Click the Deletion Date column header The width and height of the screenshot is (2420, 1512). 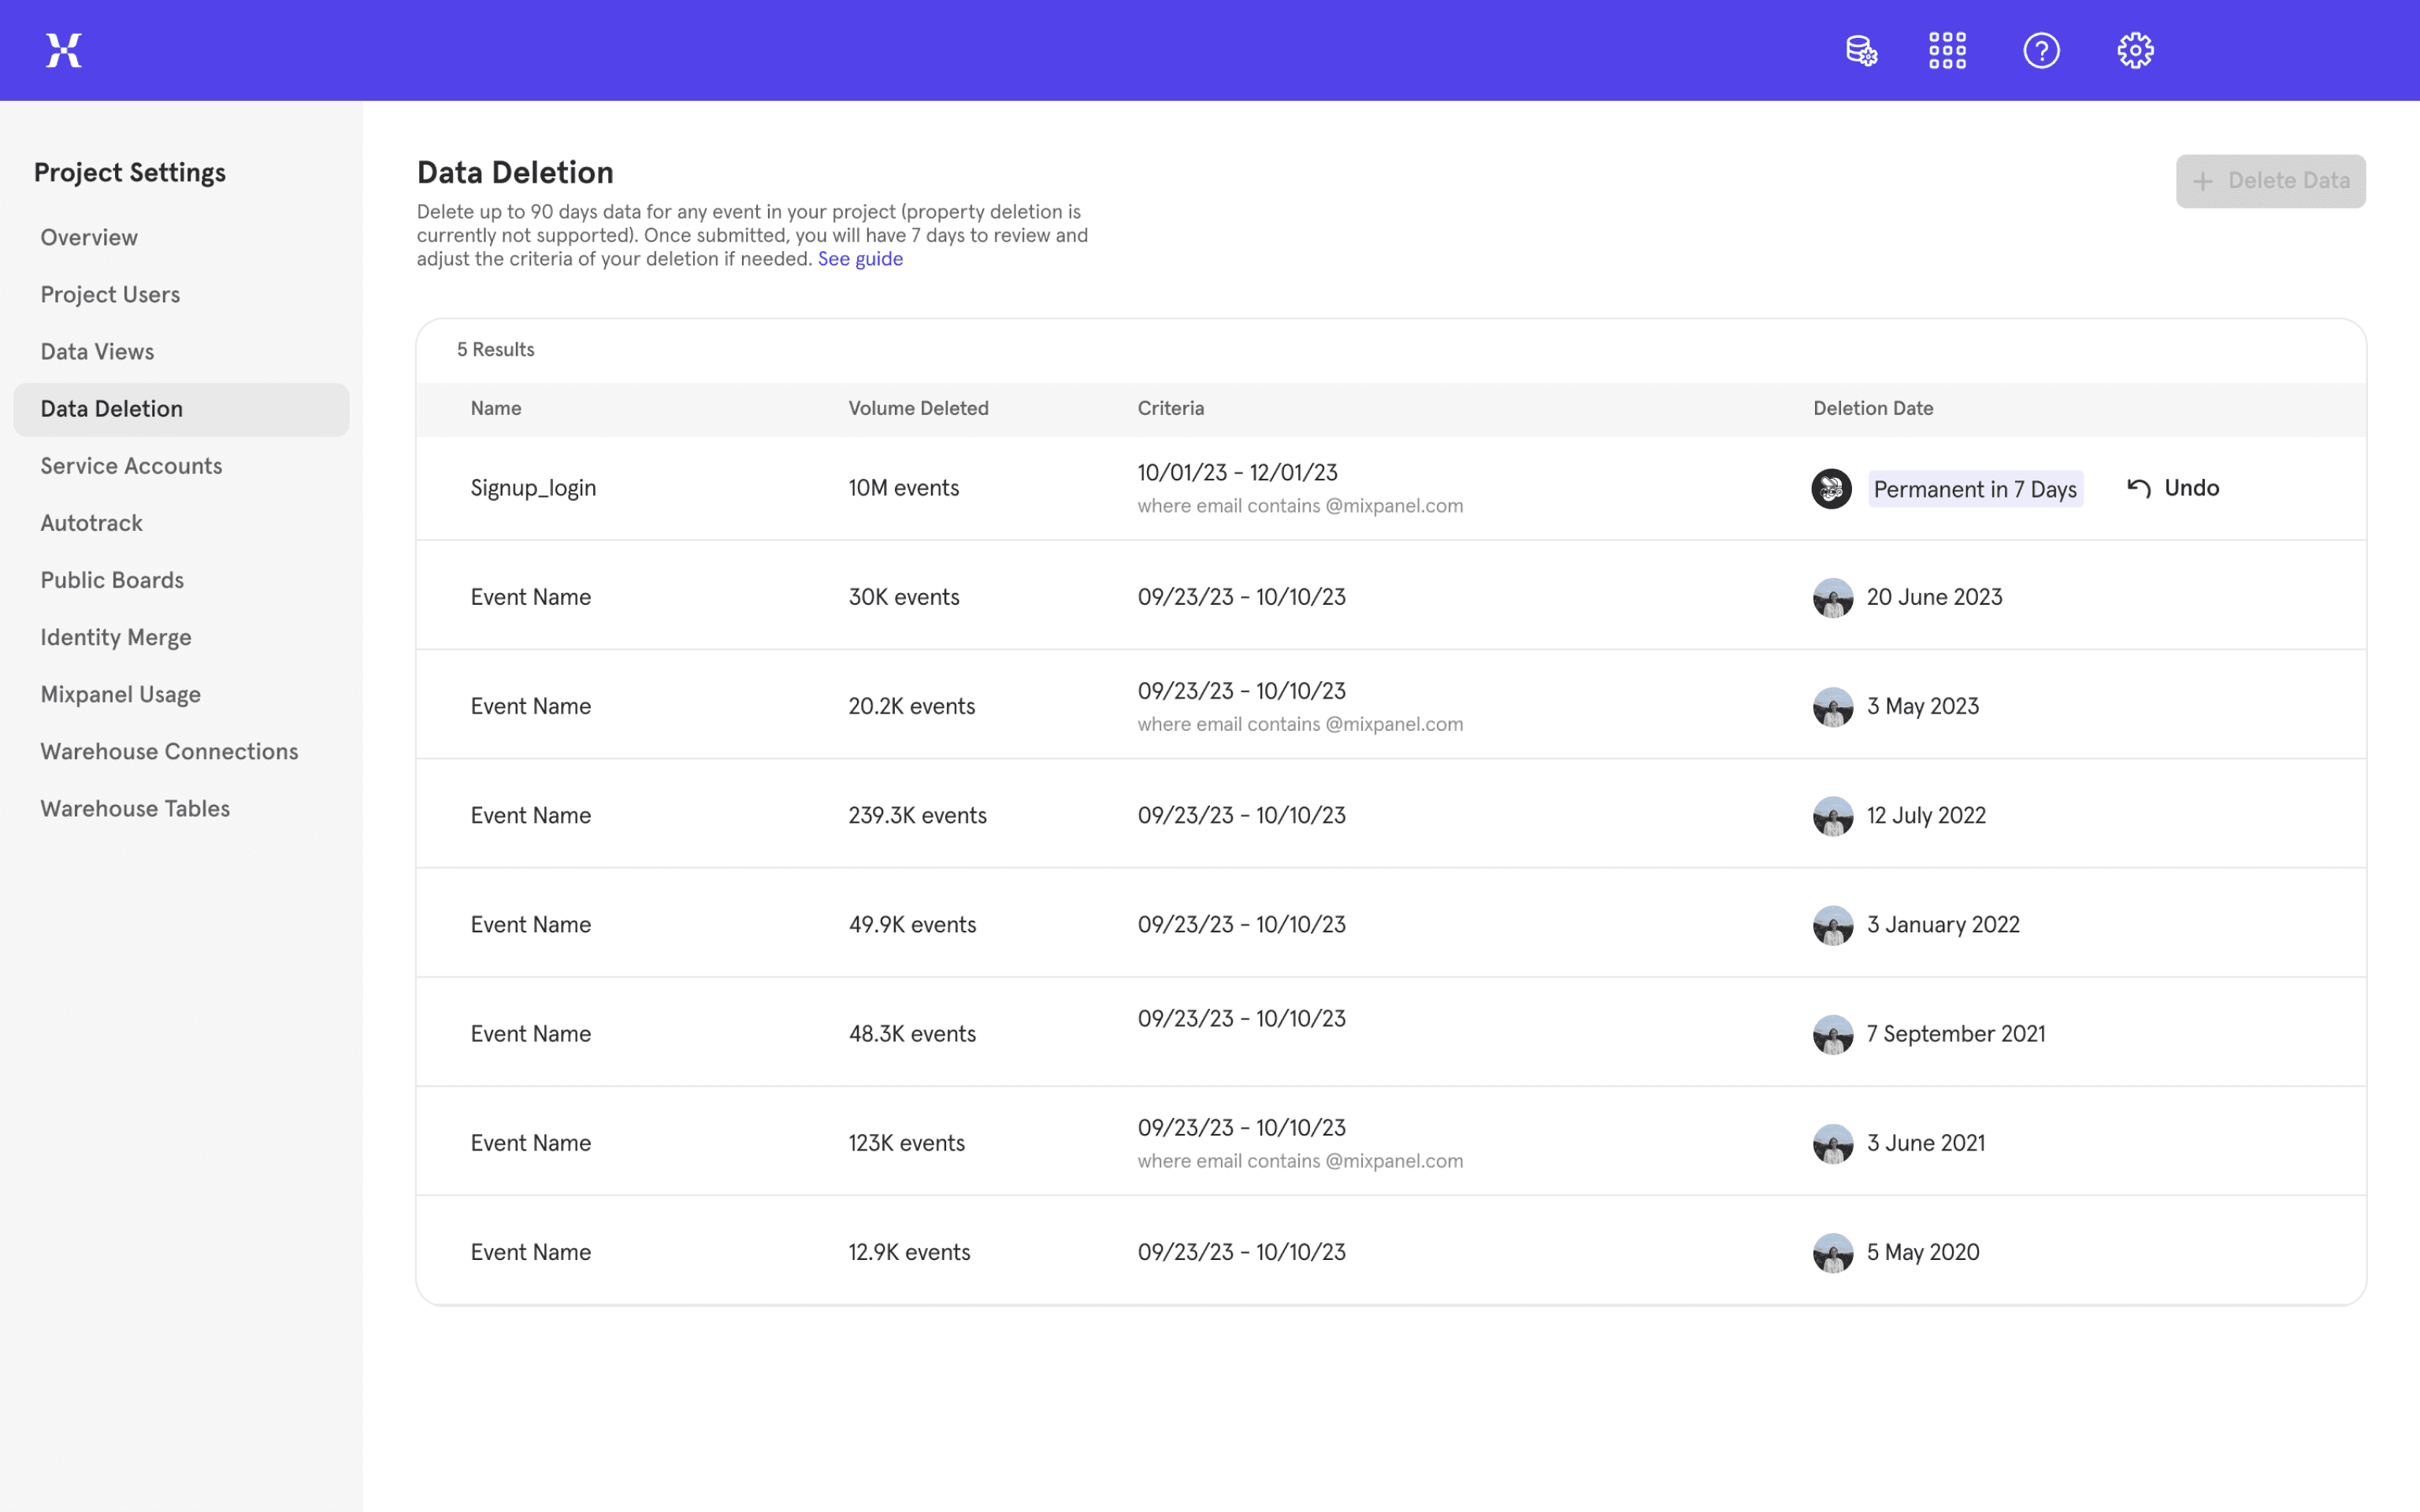click(1873, 408)
